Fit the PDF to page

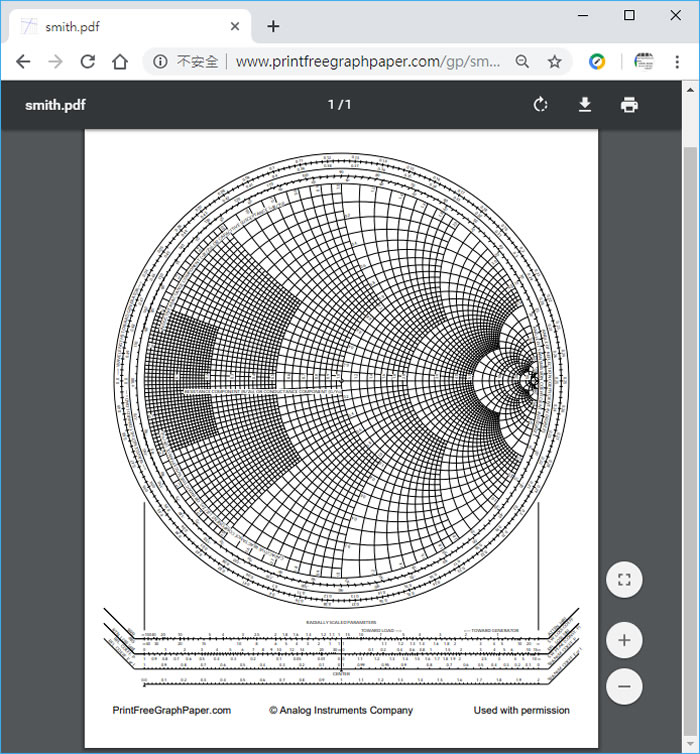(x=624, y=579)
